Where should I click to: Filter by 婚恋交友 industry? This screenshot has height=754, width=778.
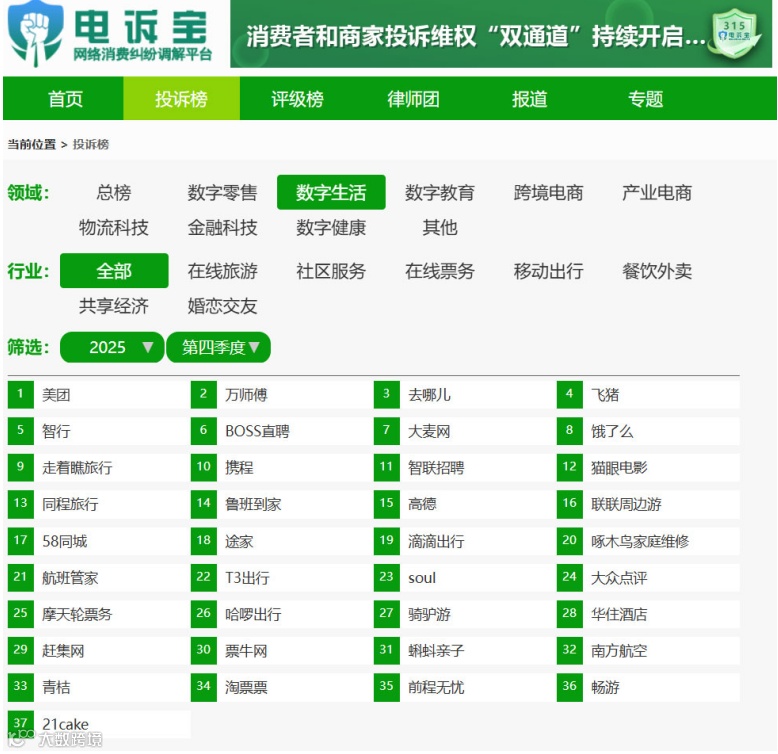222,306
